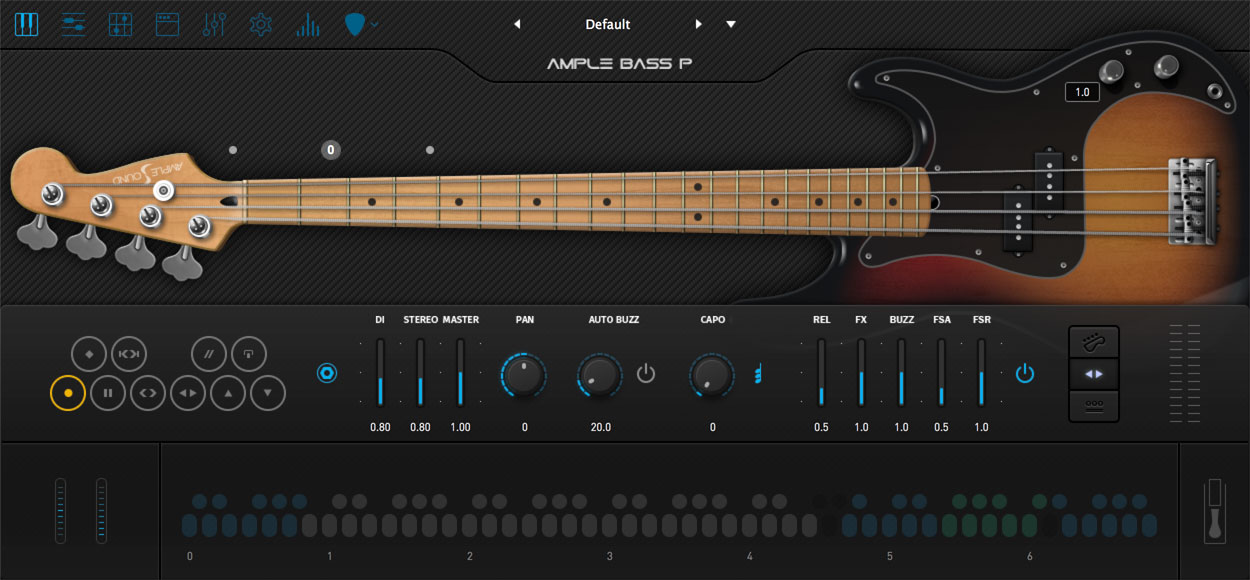Open the preset list dropdown triangle

pyautogui.click(x=731, y=24)
